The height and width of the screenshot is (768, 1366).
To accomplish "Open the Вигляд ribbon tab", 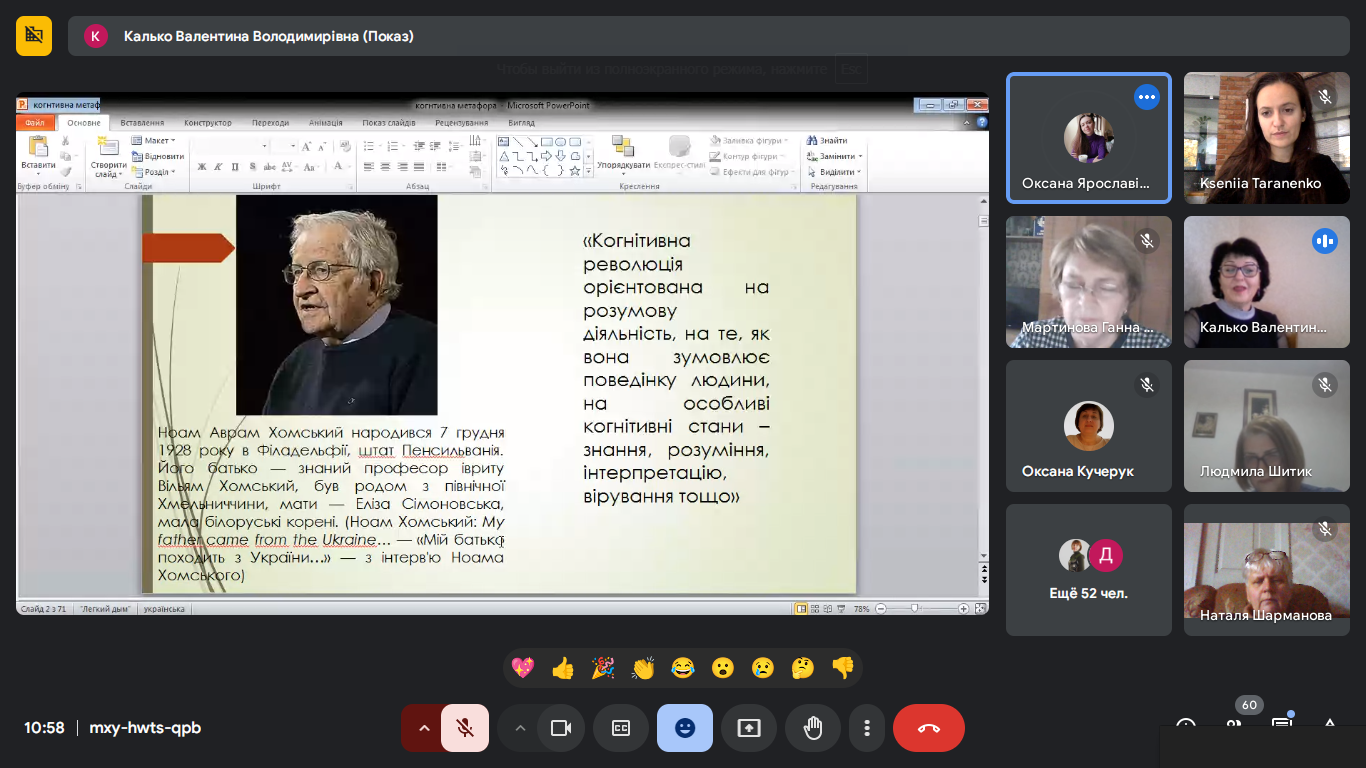I will [521, 123].
